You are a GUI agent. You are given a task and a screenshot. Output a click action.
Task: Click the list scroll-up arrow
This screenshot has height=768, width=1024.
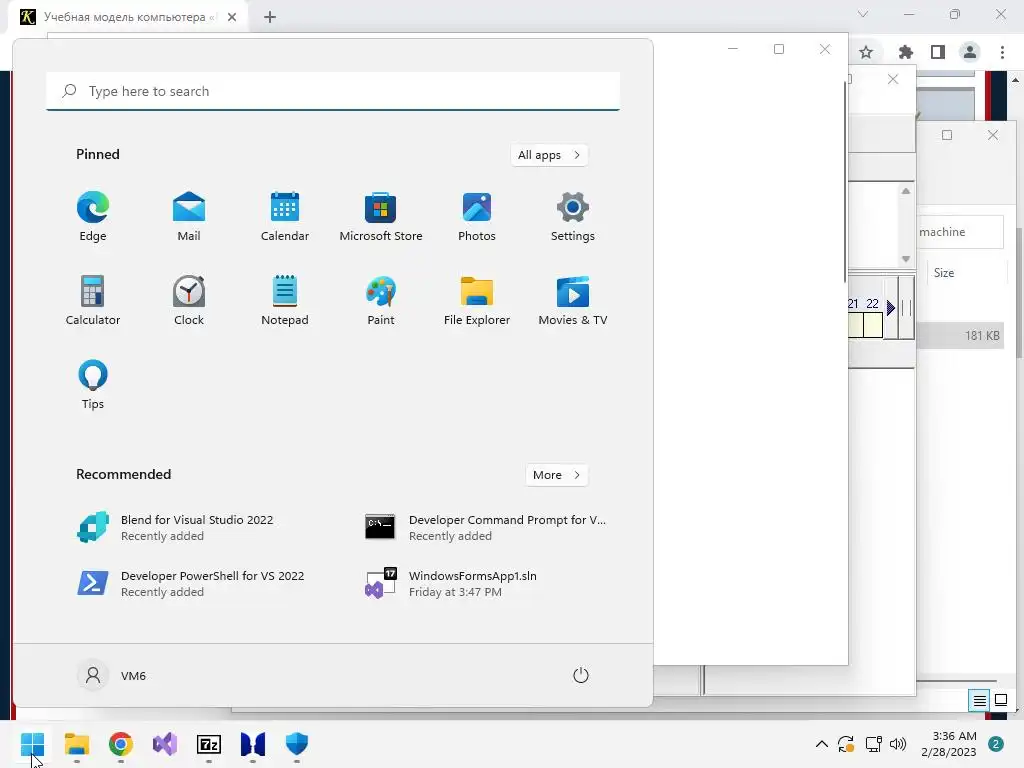906,191
